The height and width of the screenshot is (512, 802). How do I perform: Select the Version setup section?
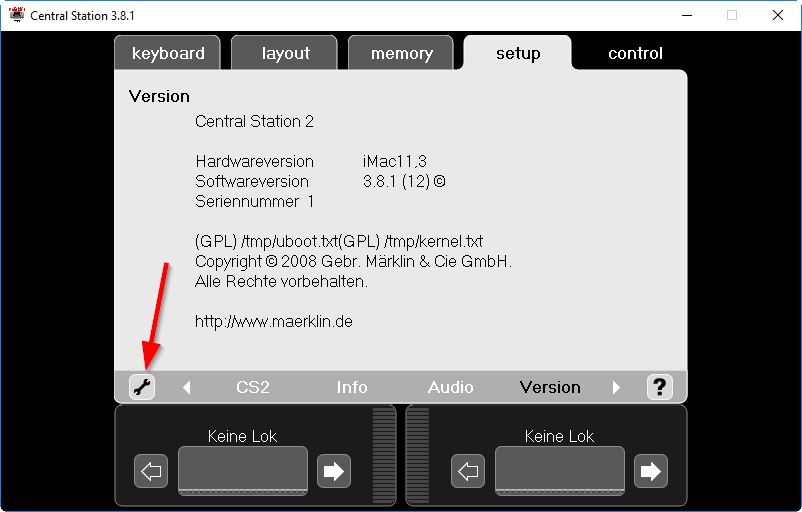coord(550,387)
